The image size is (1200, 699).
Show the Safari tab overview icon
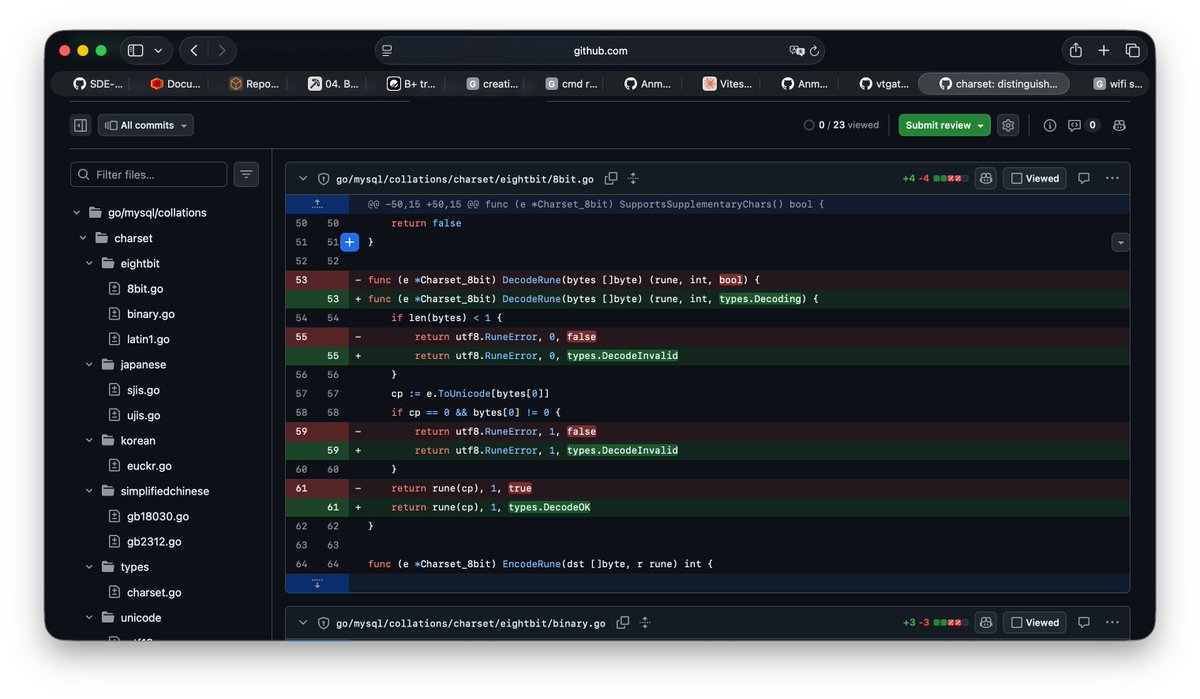(1132, 50)
